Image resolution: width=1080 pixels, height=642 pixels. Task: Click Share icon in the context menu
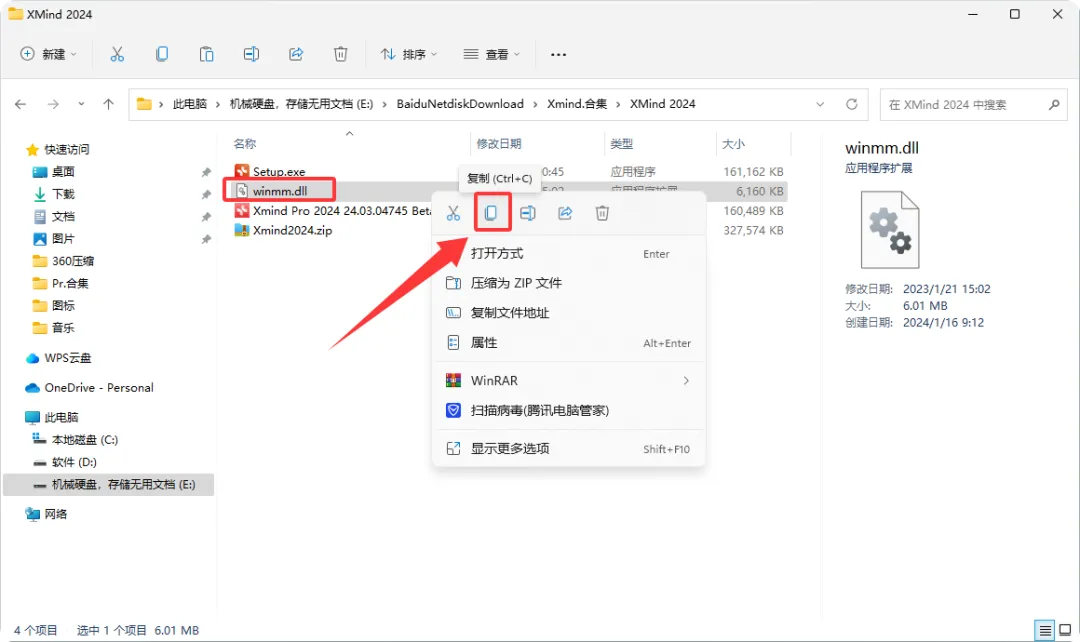click(x=565, y=214)
